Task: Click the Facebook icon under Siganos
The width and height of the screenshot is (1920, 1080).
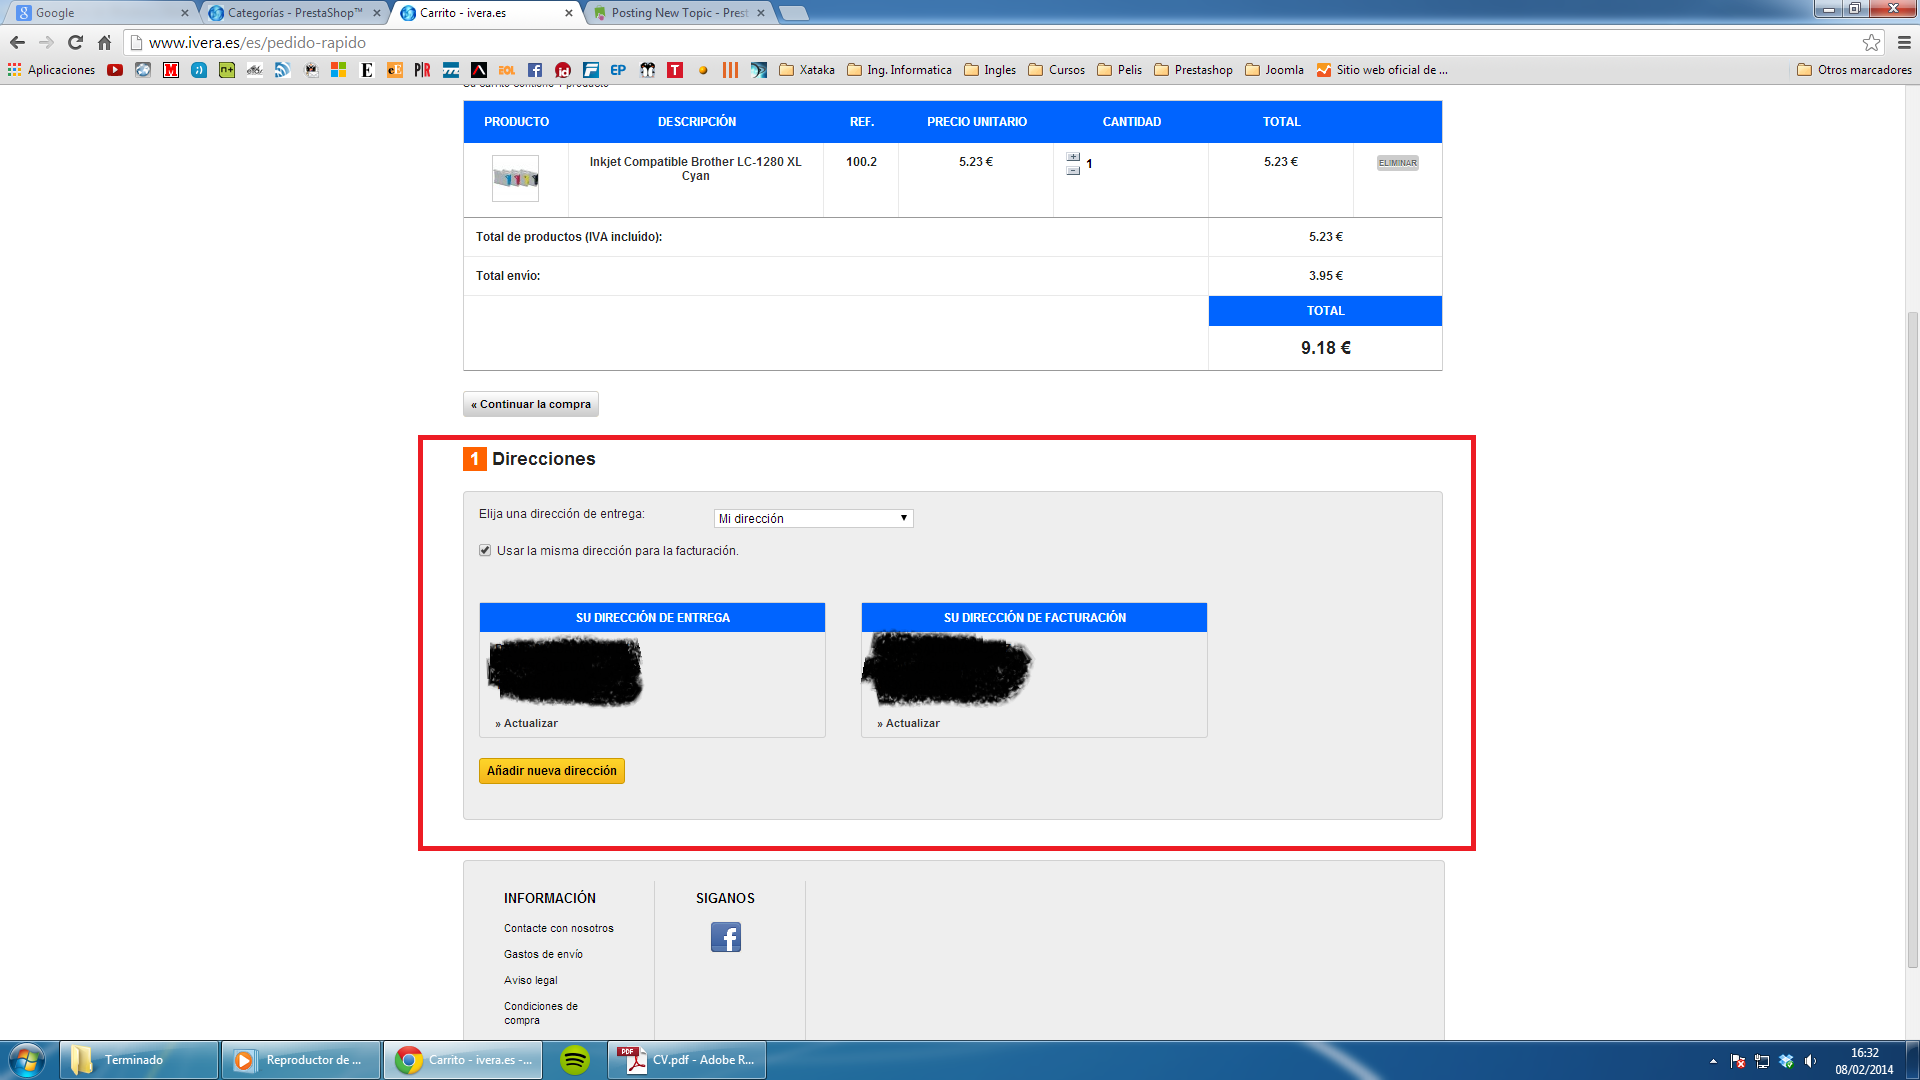Action: tap(725, 937)
